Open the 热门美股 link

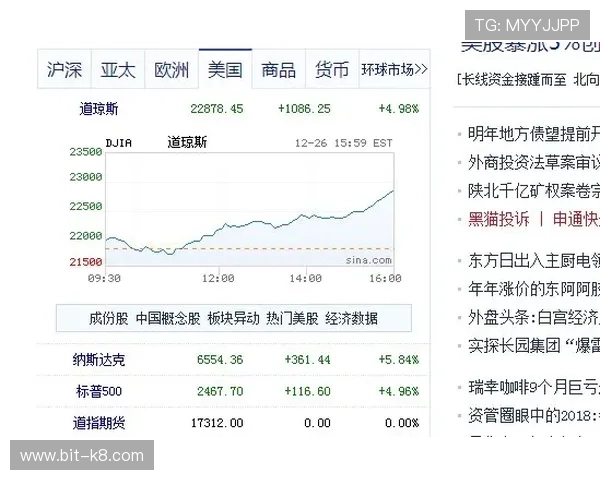coord(292,318)
